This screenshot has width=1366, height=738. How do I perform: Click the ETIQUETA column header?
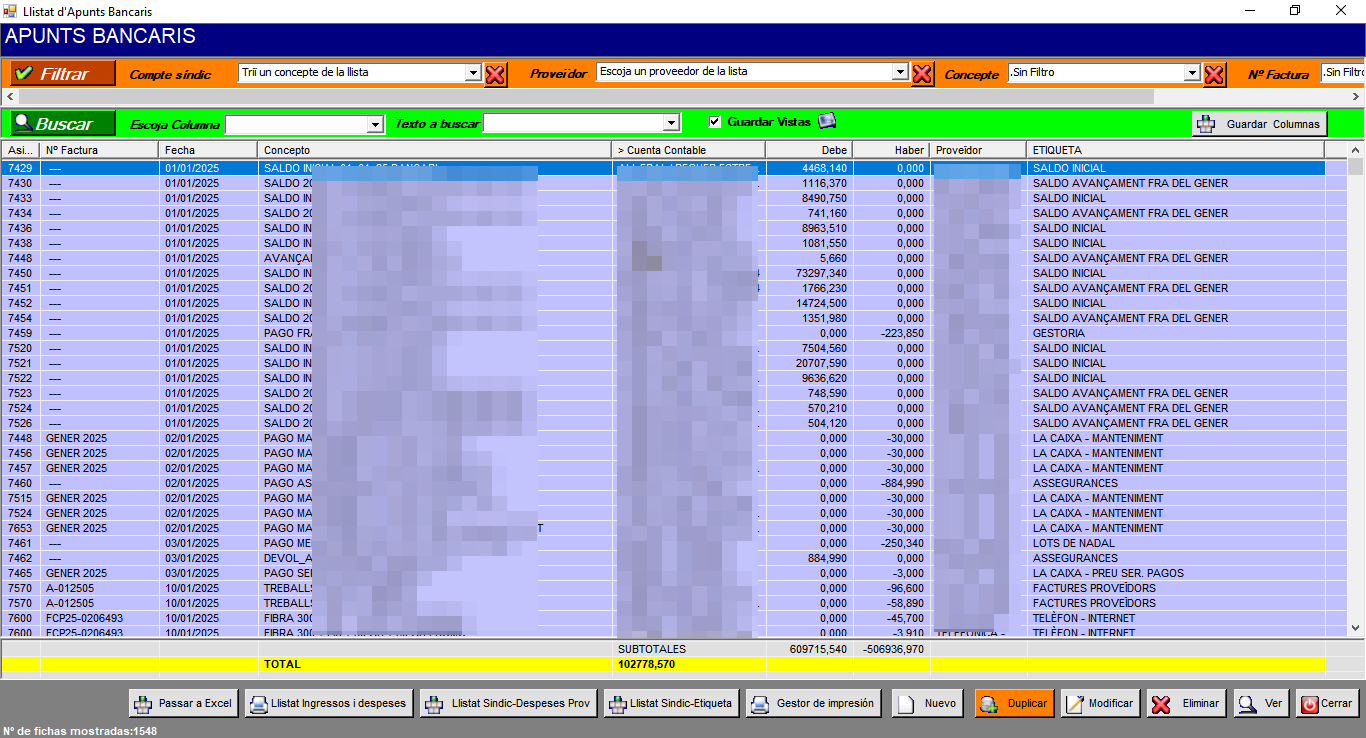pos(1175,150)
